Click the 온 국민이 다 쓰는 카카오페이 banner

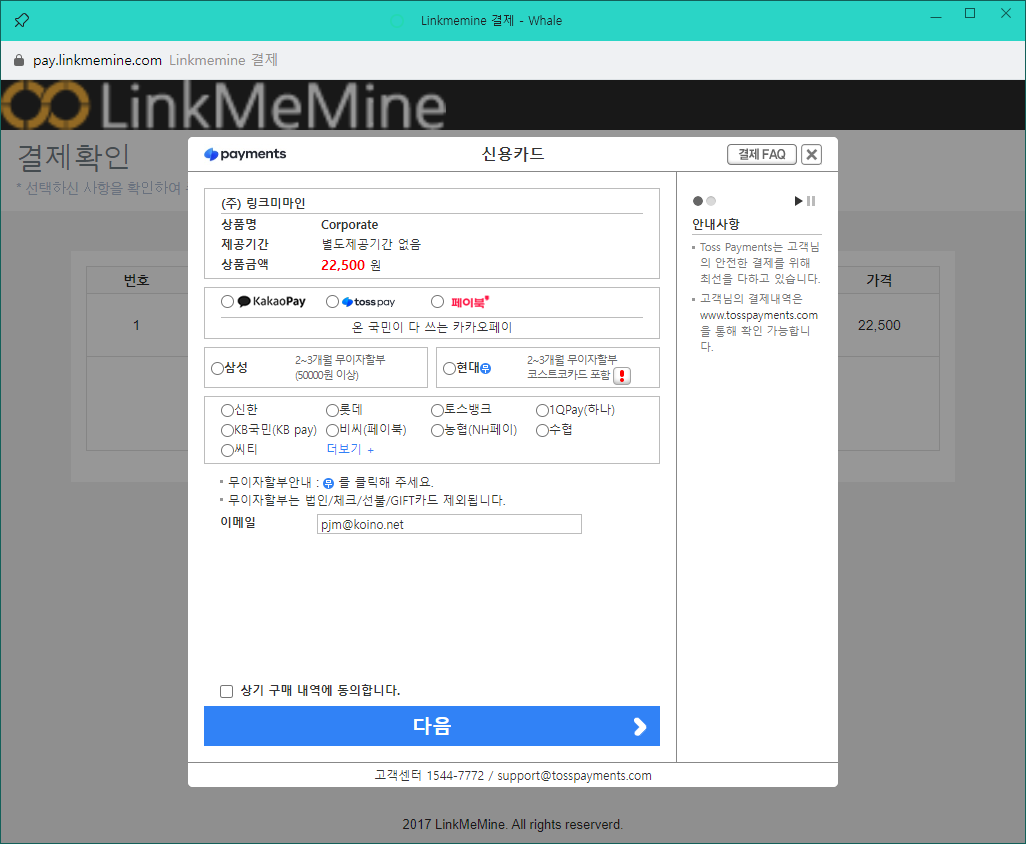pyautogui.click(x=432, y=327)
